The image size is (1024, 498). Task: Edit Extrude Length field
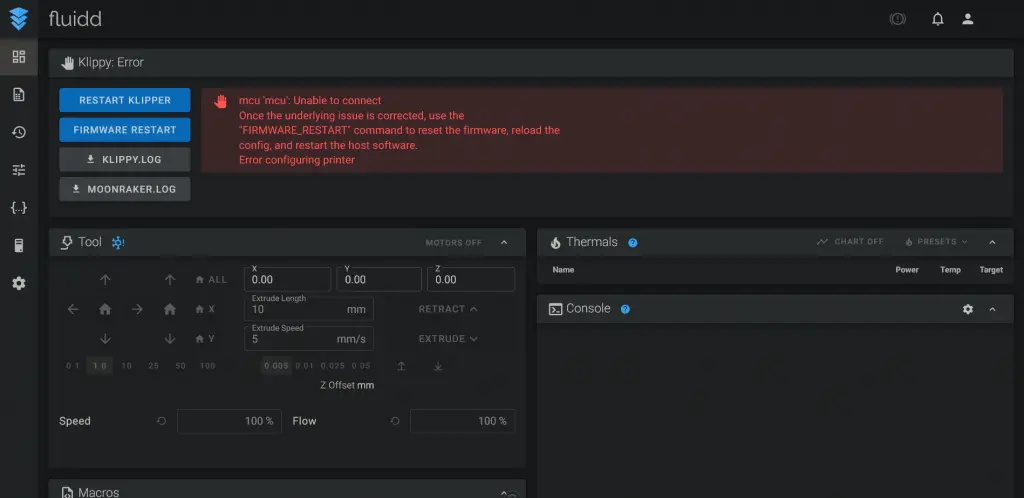(309, 309)
